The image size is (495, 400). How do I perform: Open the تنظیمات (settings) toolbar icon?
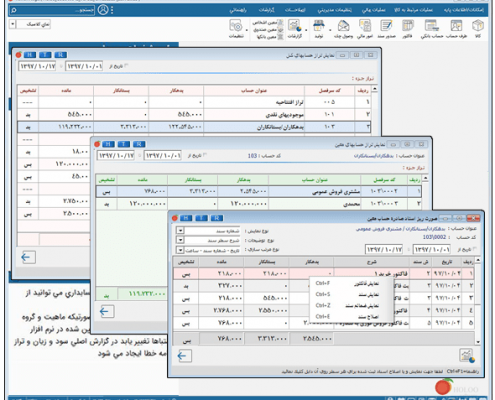(x=236, y=29)
